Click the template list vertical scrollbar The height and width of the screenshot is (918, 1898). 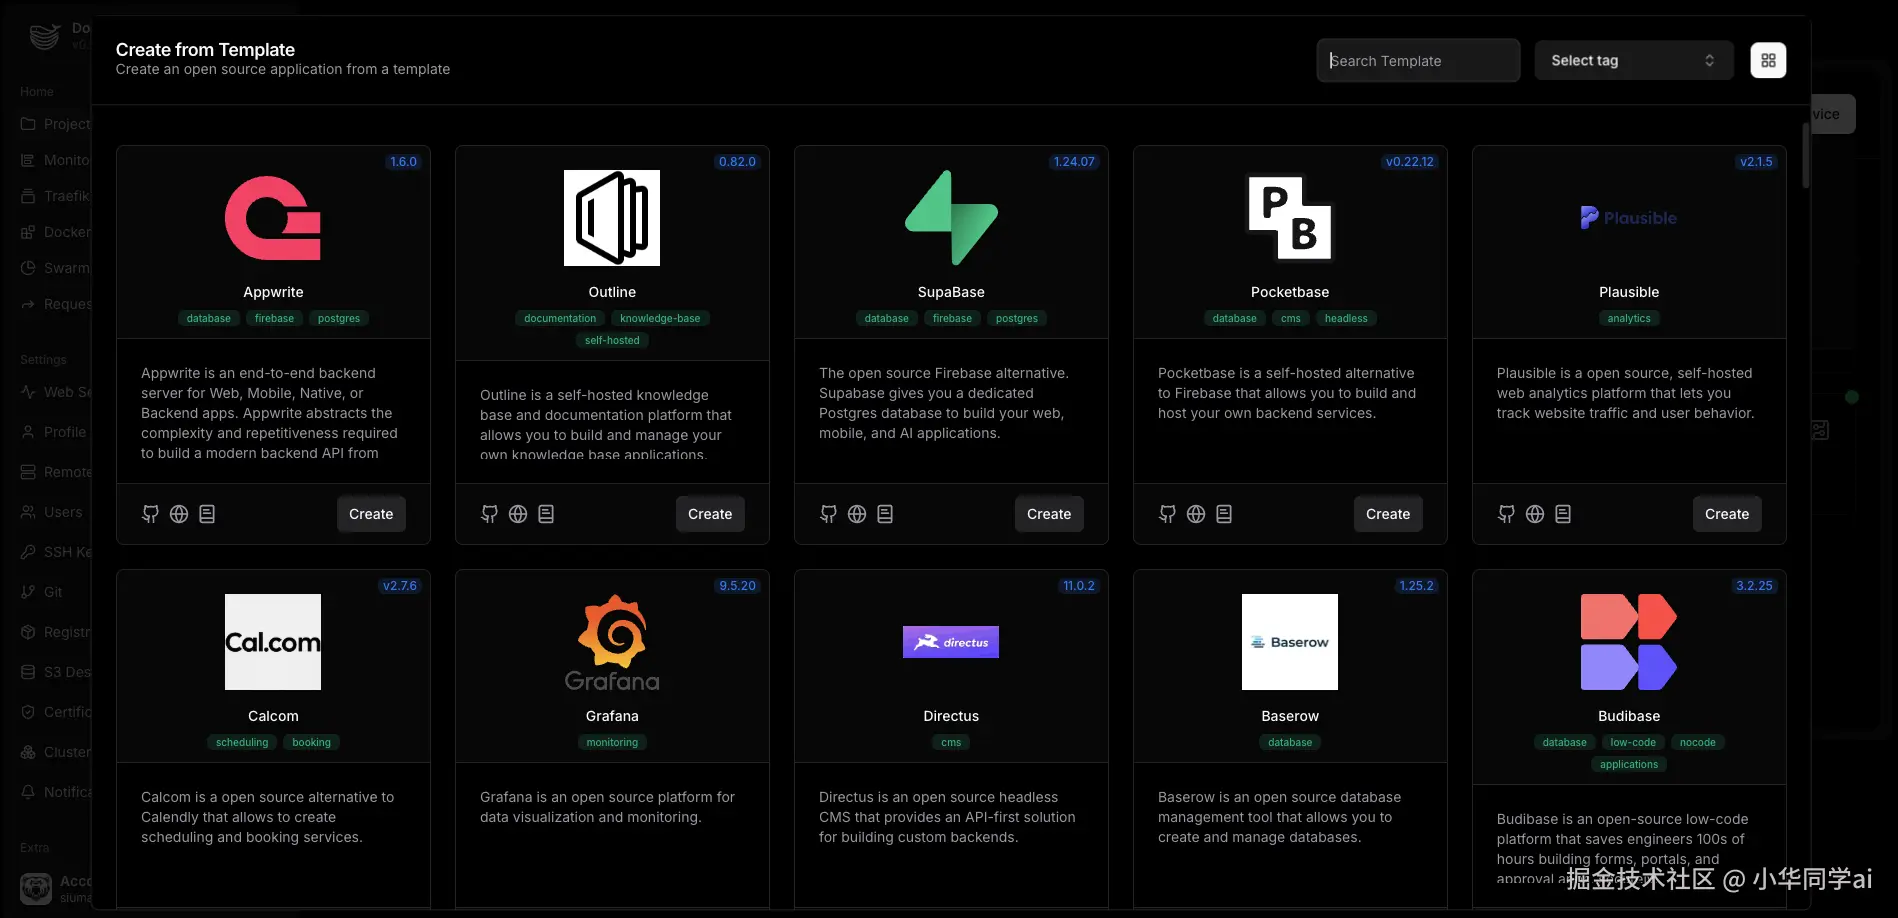click(x=1806, y=156)
